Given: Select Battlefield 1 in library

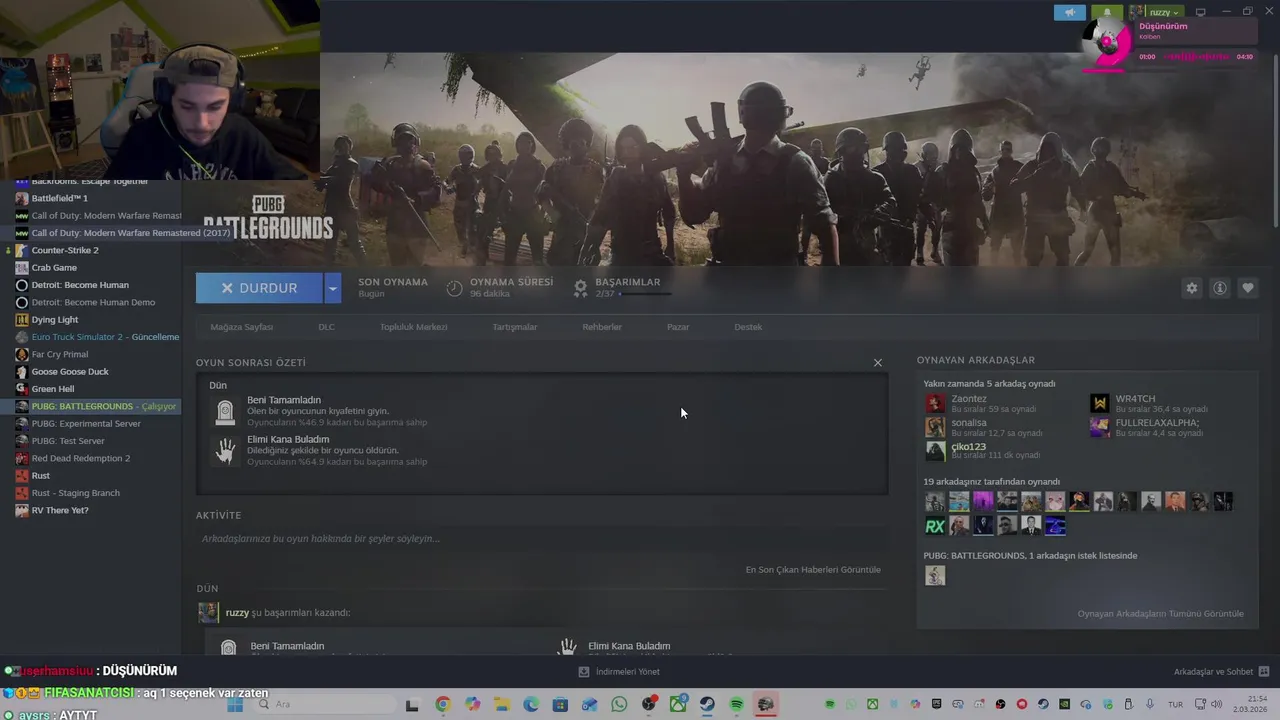Looking at the screenshot, I should pos(59,198).
